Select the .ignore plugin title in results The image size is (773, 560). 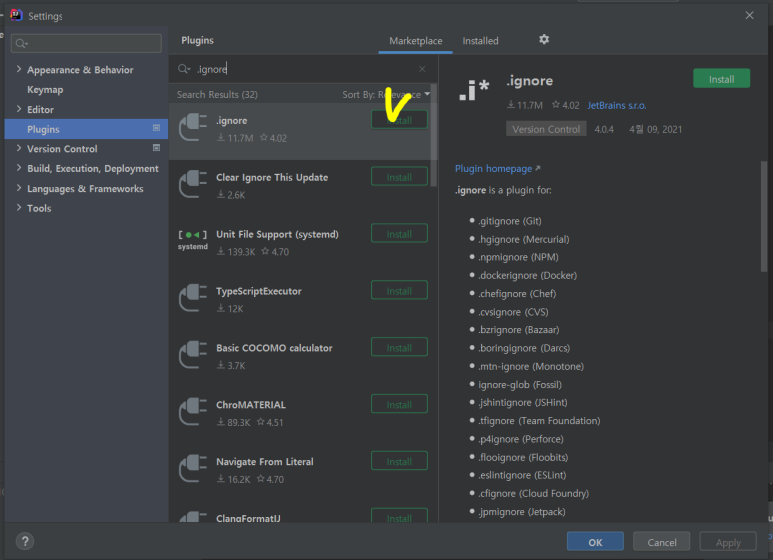pyautogui.click(x=232, y=120)
